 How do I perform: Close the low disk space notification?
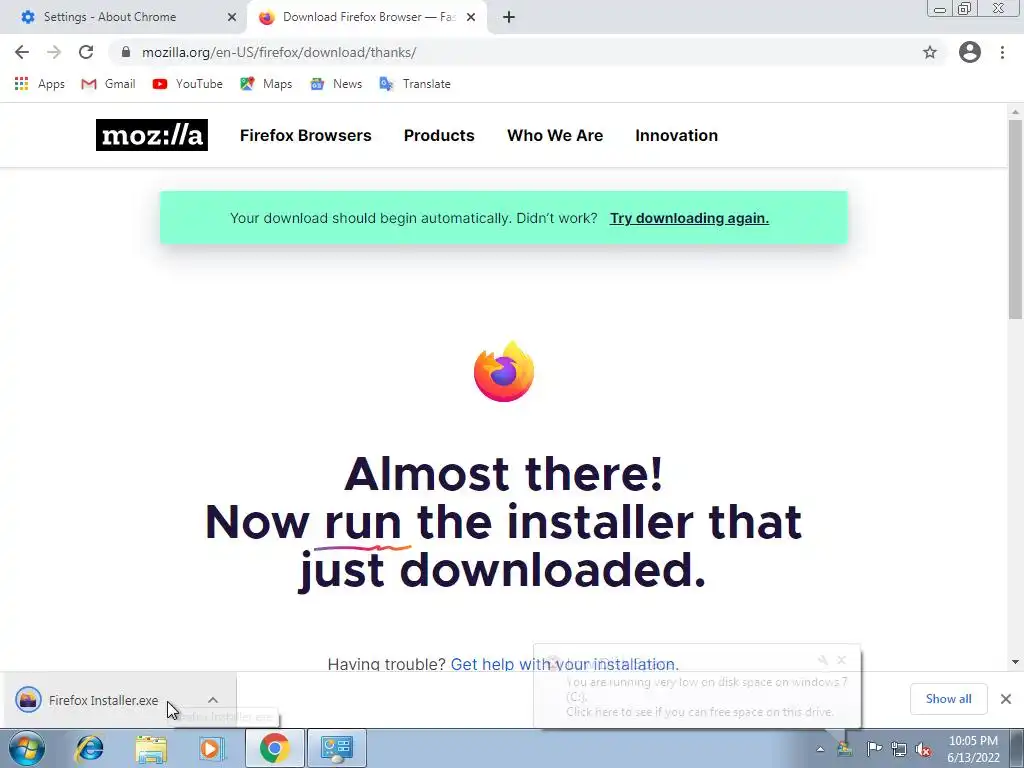[841, 660]
